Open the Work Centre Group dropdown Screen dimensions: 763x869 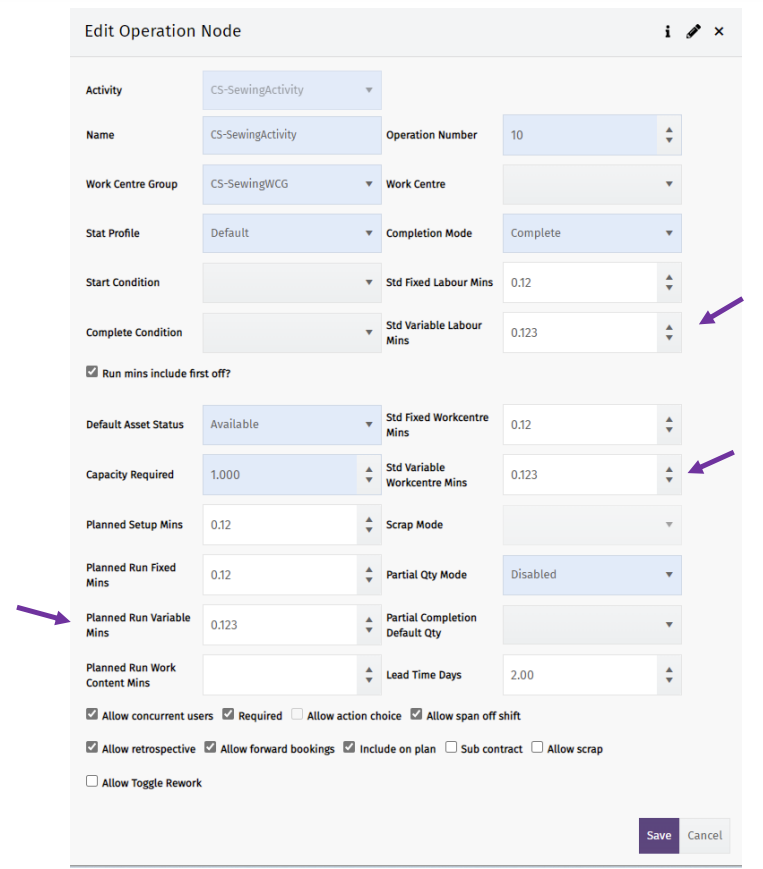(369, 184)
